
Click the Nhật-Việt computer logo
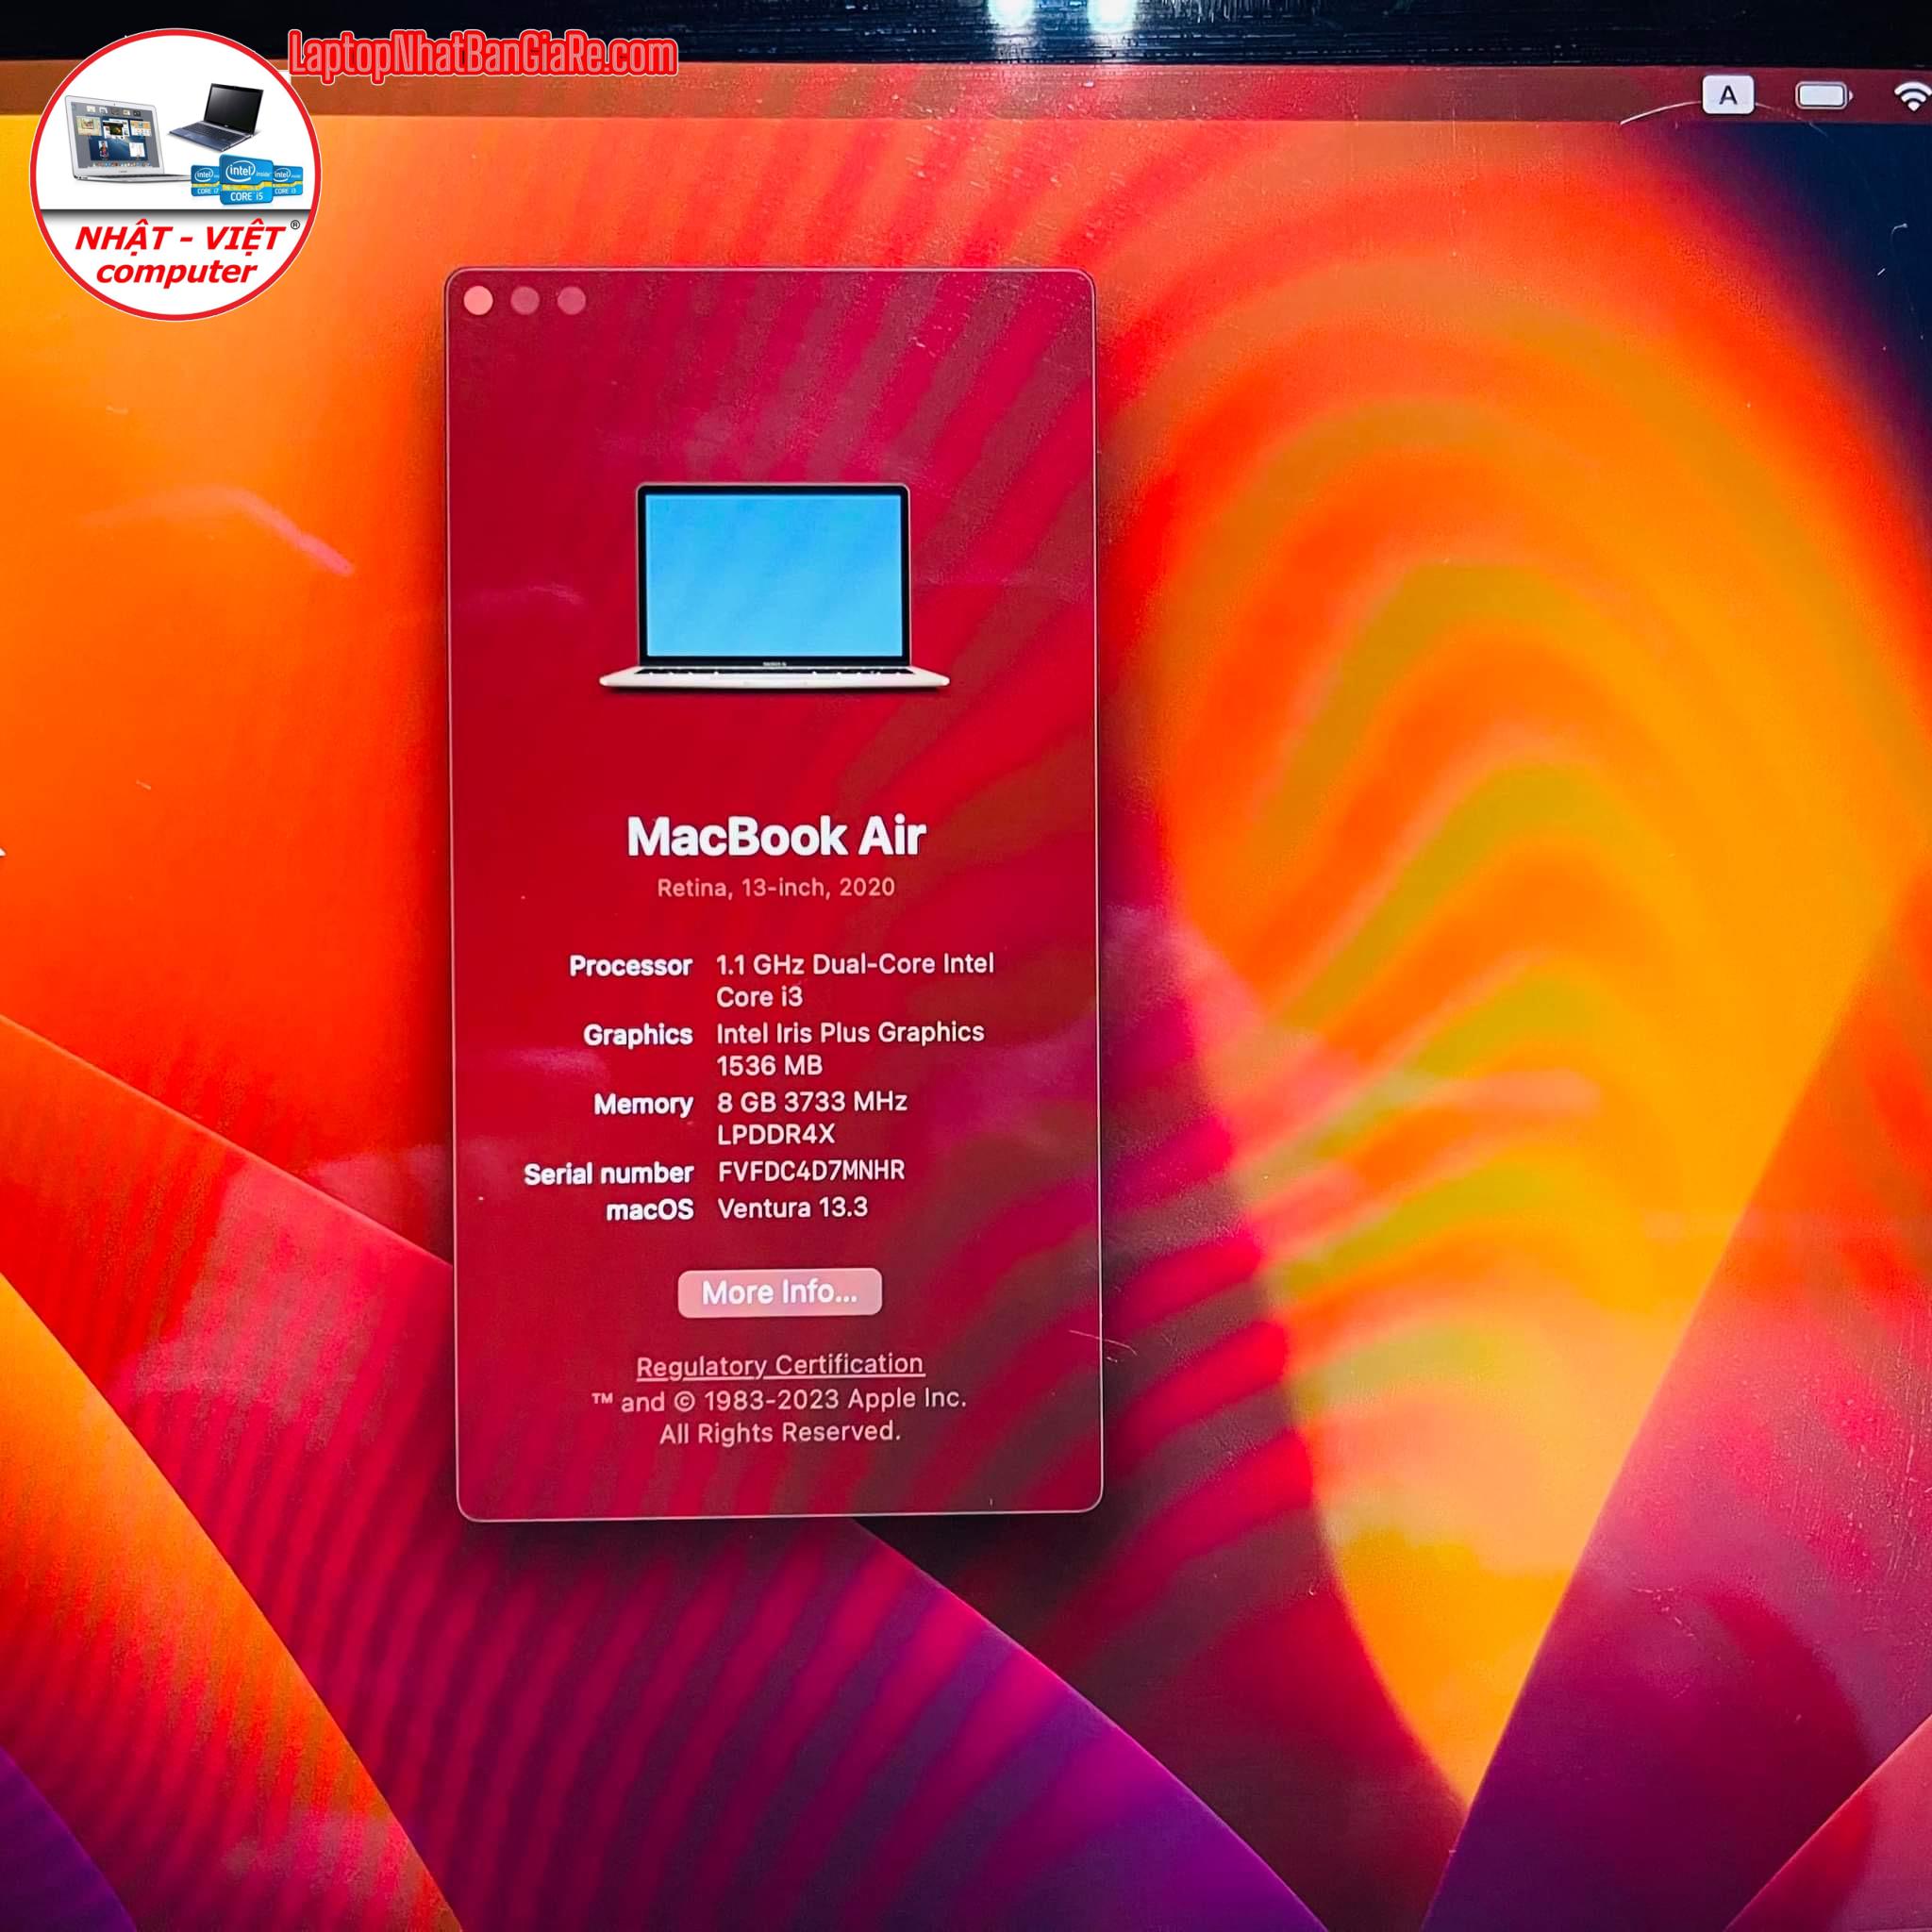tap(176, 175)
